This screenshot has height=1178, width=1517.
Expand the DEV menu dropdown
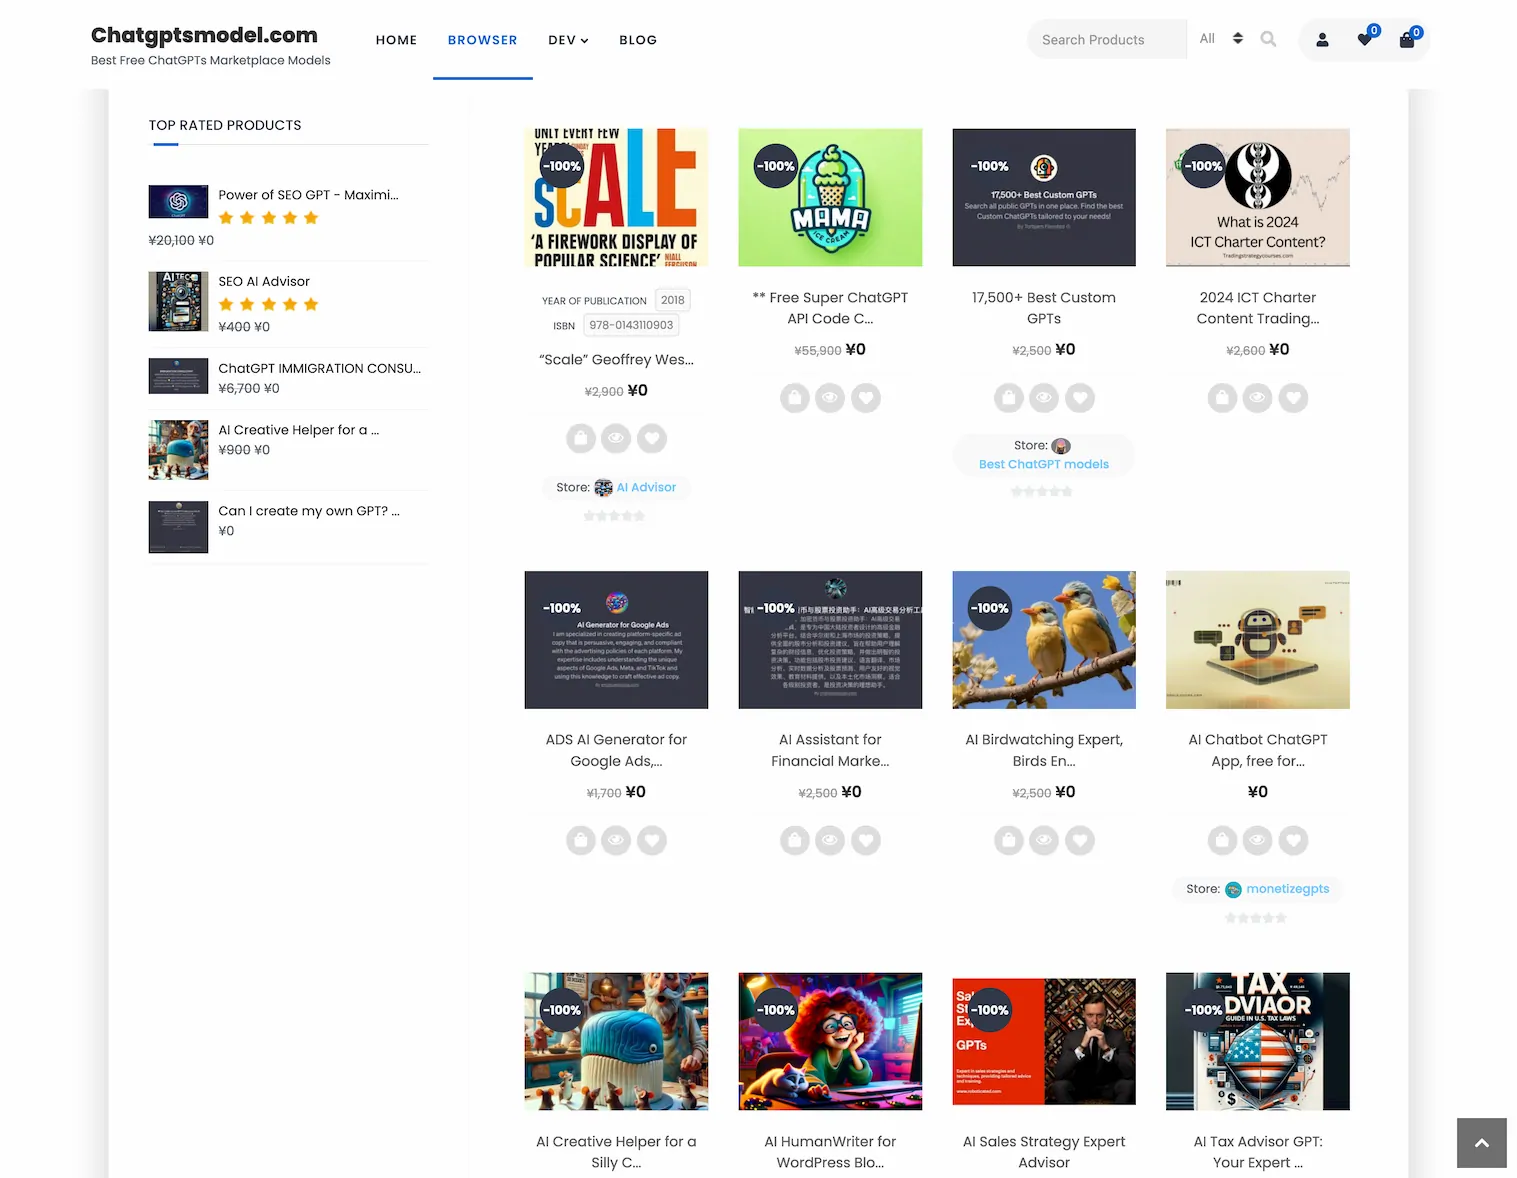click(x=568, y=40)
